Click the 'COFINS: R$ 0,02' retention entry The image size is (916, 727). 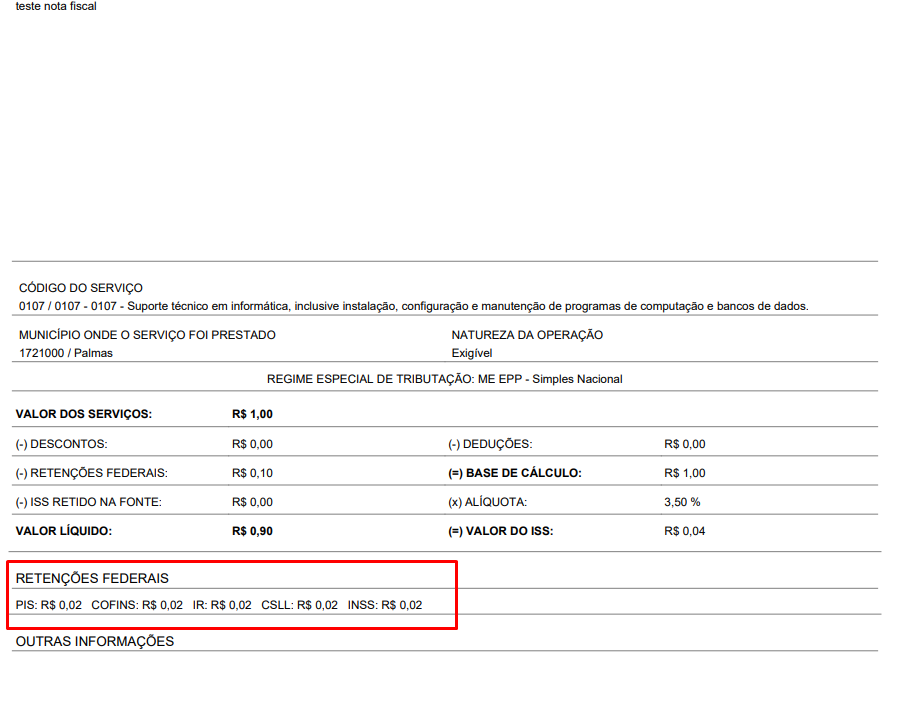pos(137,605)
